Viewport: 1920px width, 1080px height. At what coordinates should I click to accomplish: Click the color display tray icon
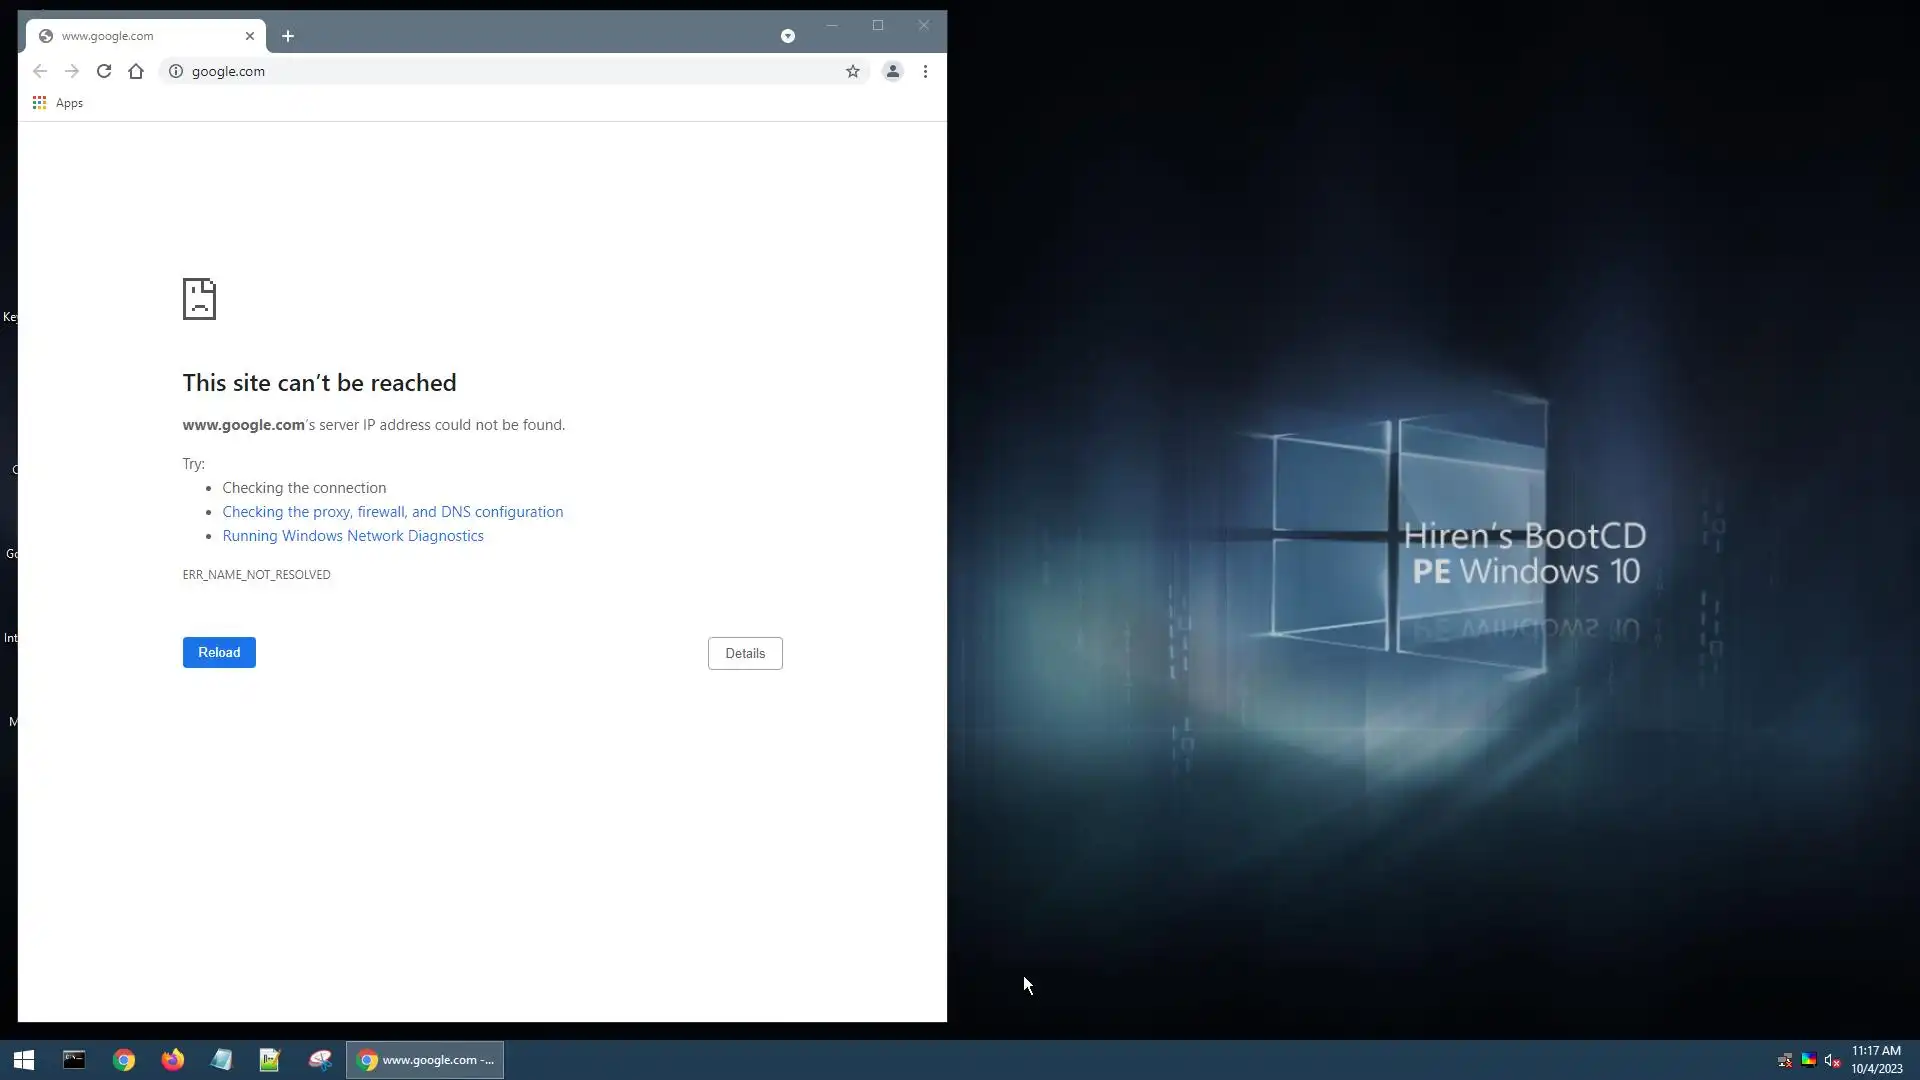[x=1809, y=1060]
